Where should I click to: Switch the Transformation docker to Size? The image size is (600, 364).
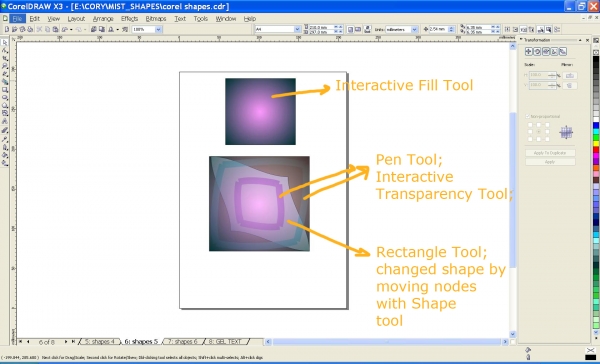coord(554,51)
